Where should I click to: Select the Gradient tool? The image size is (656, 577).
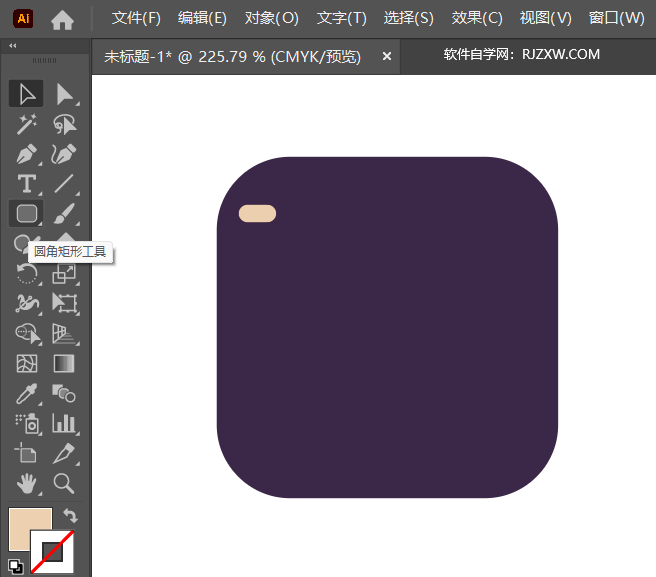pos(64,364)
